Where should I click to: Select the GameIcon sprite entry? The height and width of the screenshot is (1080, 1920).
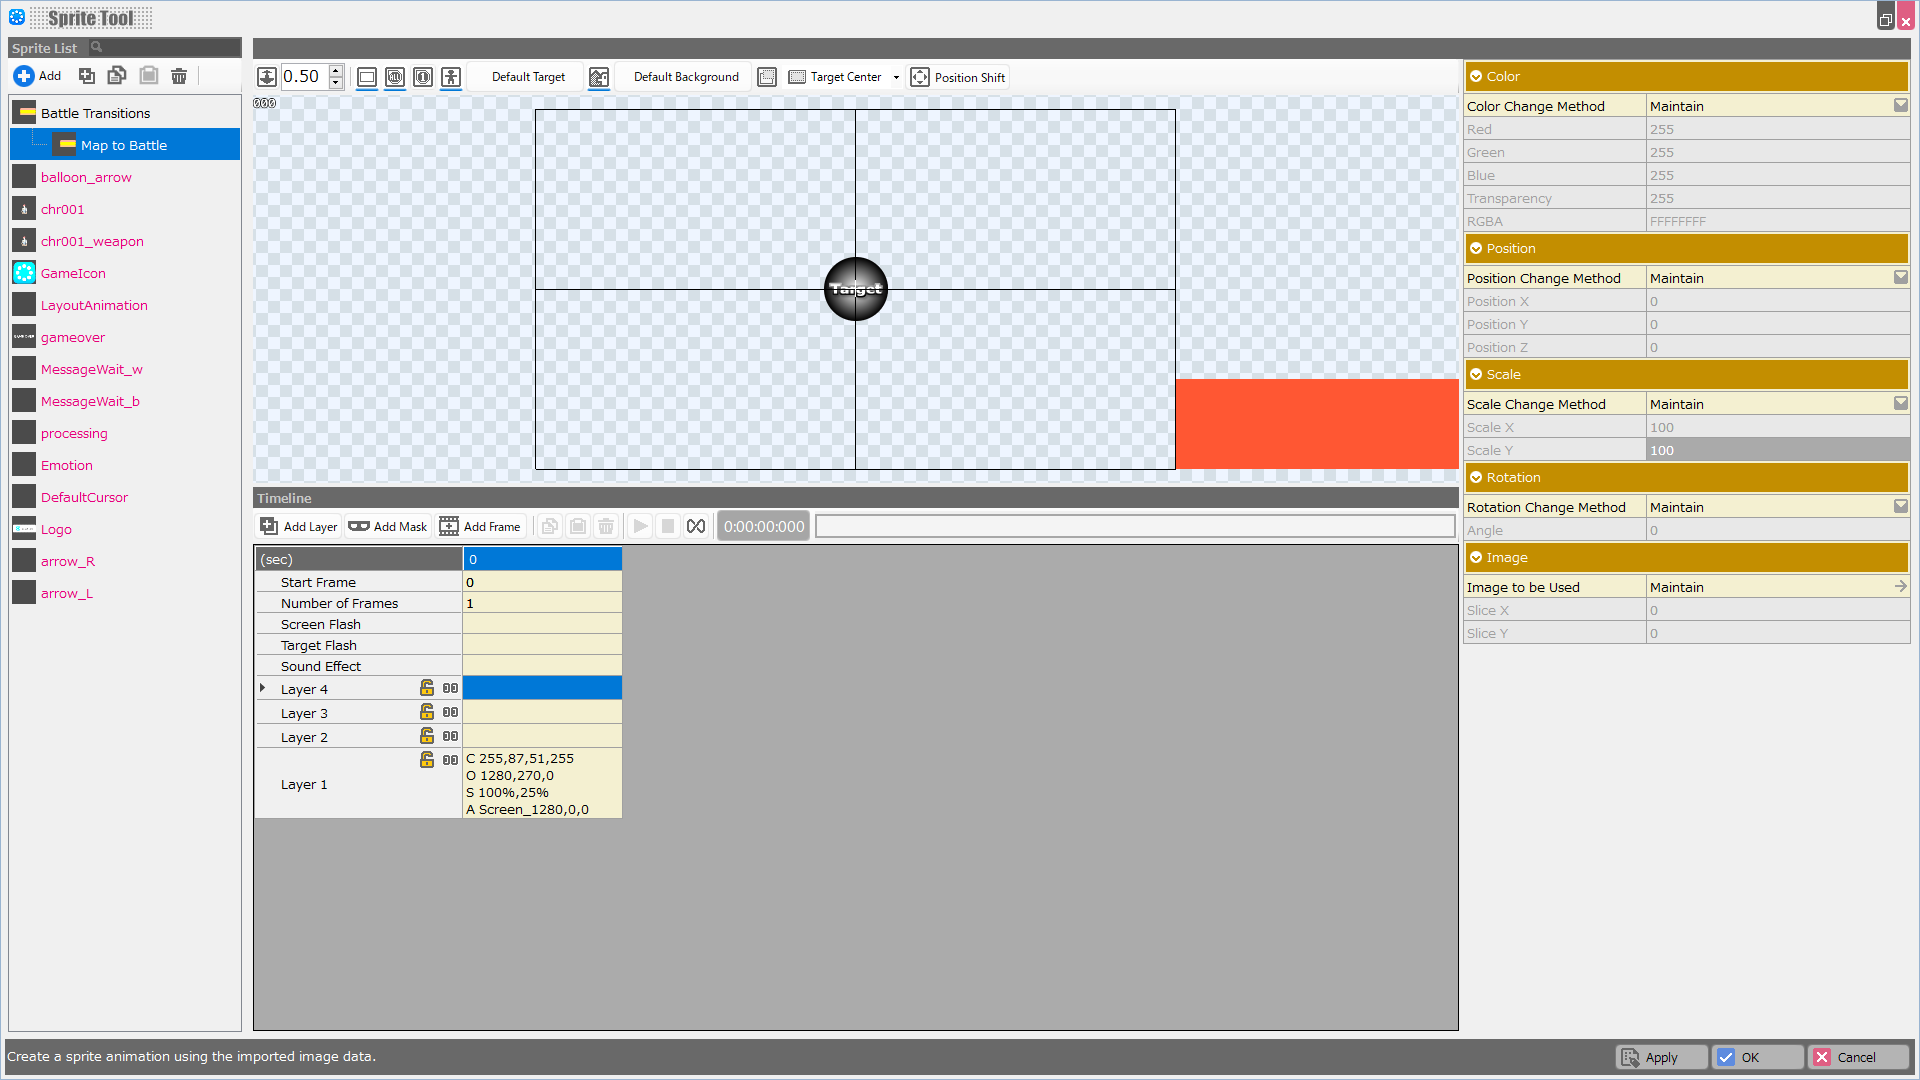[x=73, y=273]
